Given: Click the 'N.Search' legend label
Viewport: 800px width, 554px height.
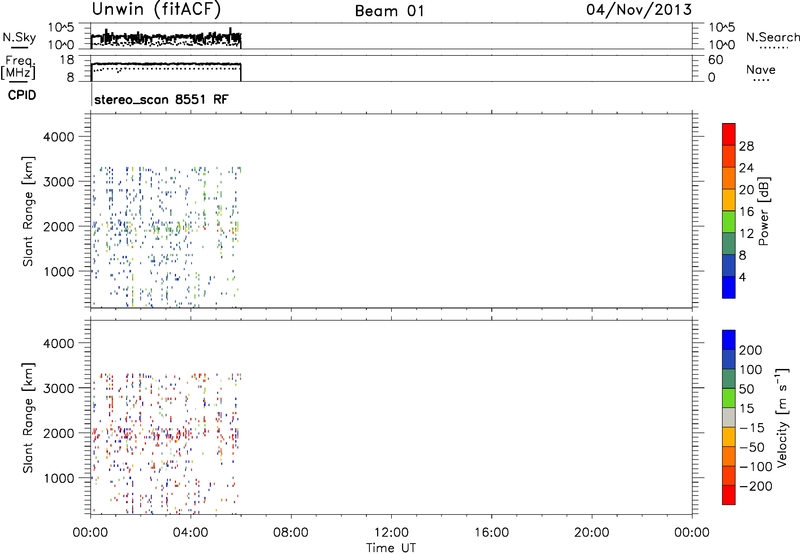Looking at the screenshot, I should tap(772, 37).
